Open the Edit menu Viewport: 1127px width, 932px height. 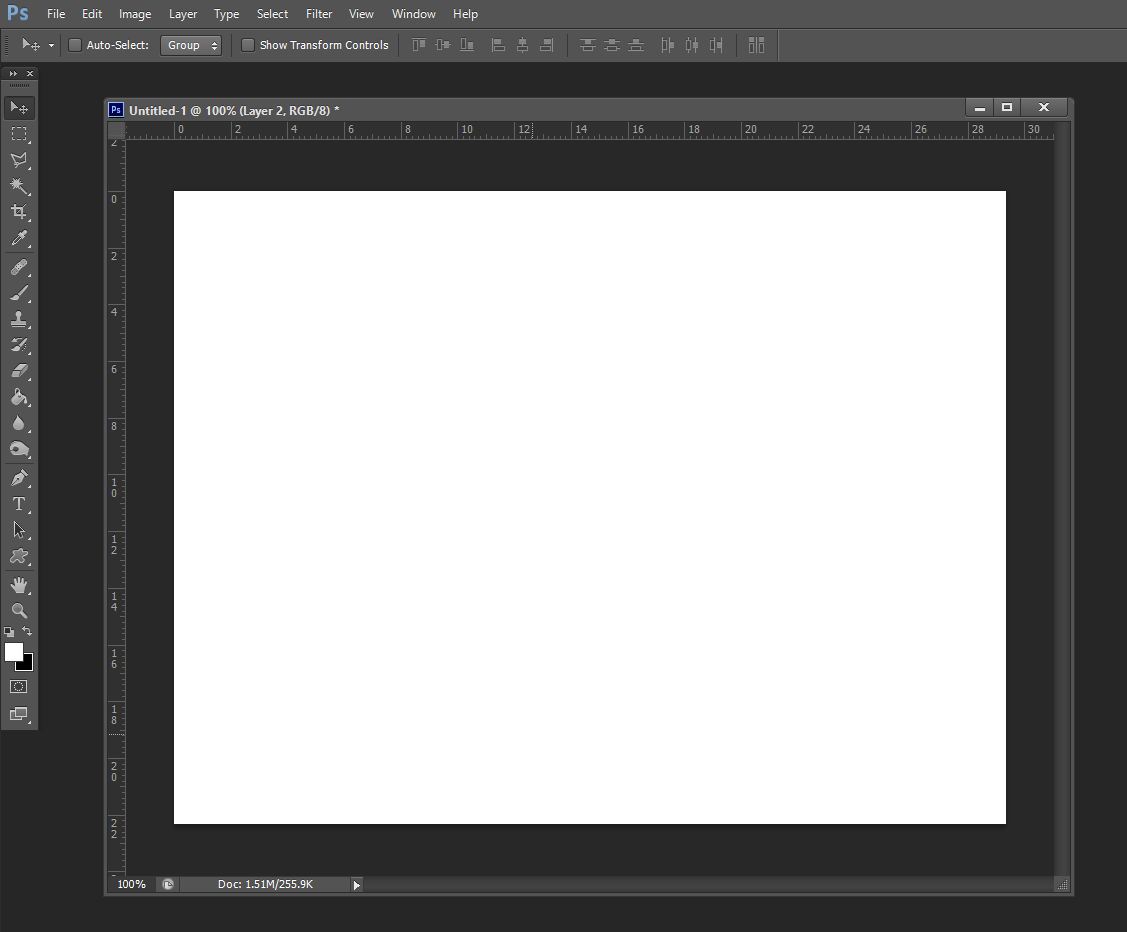click(x=92, y=14)
